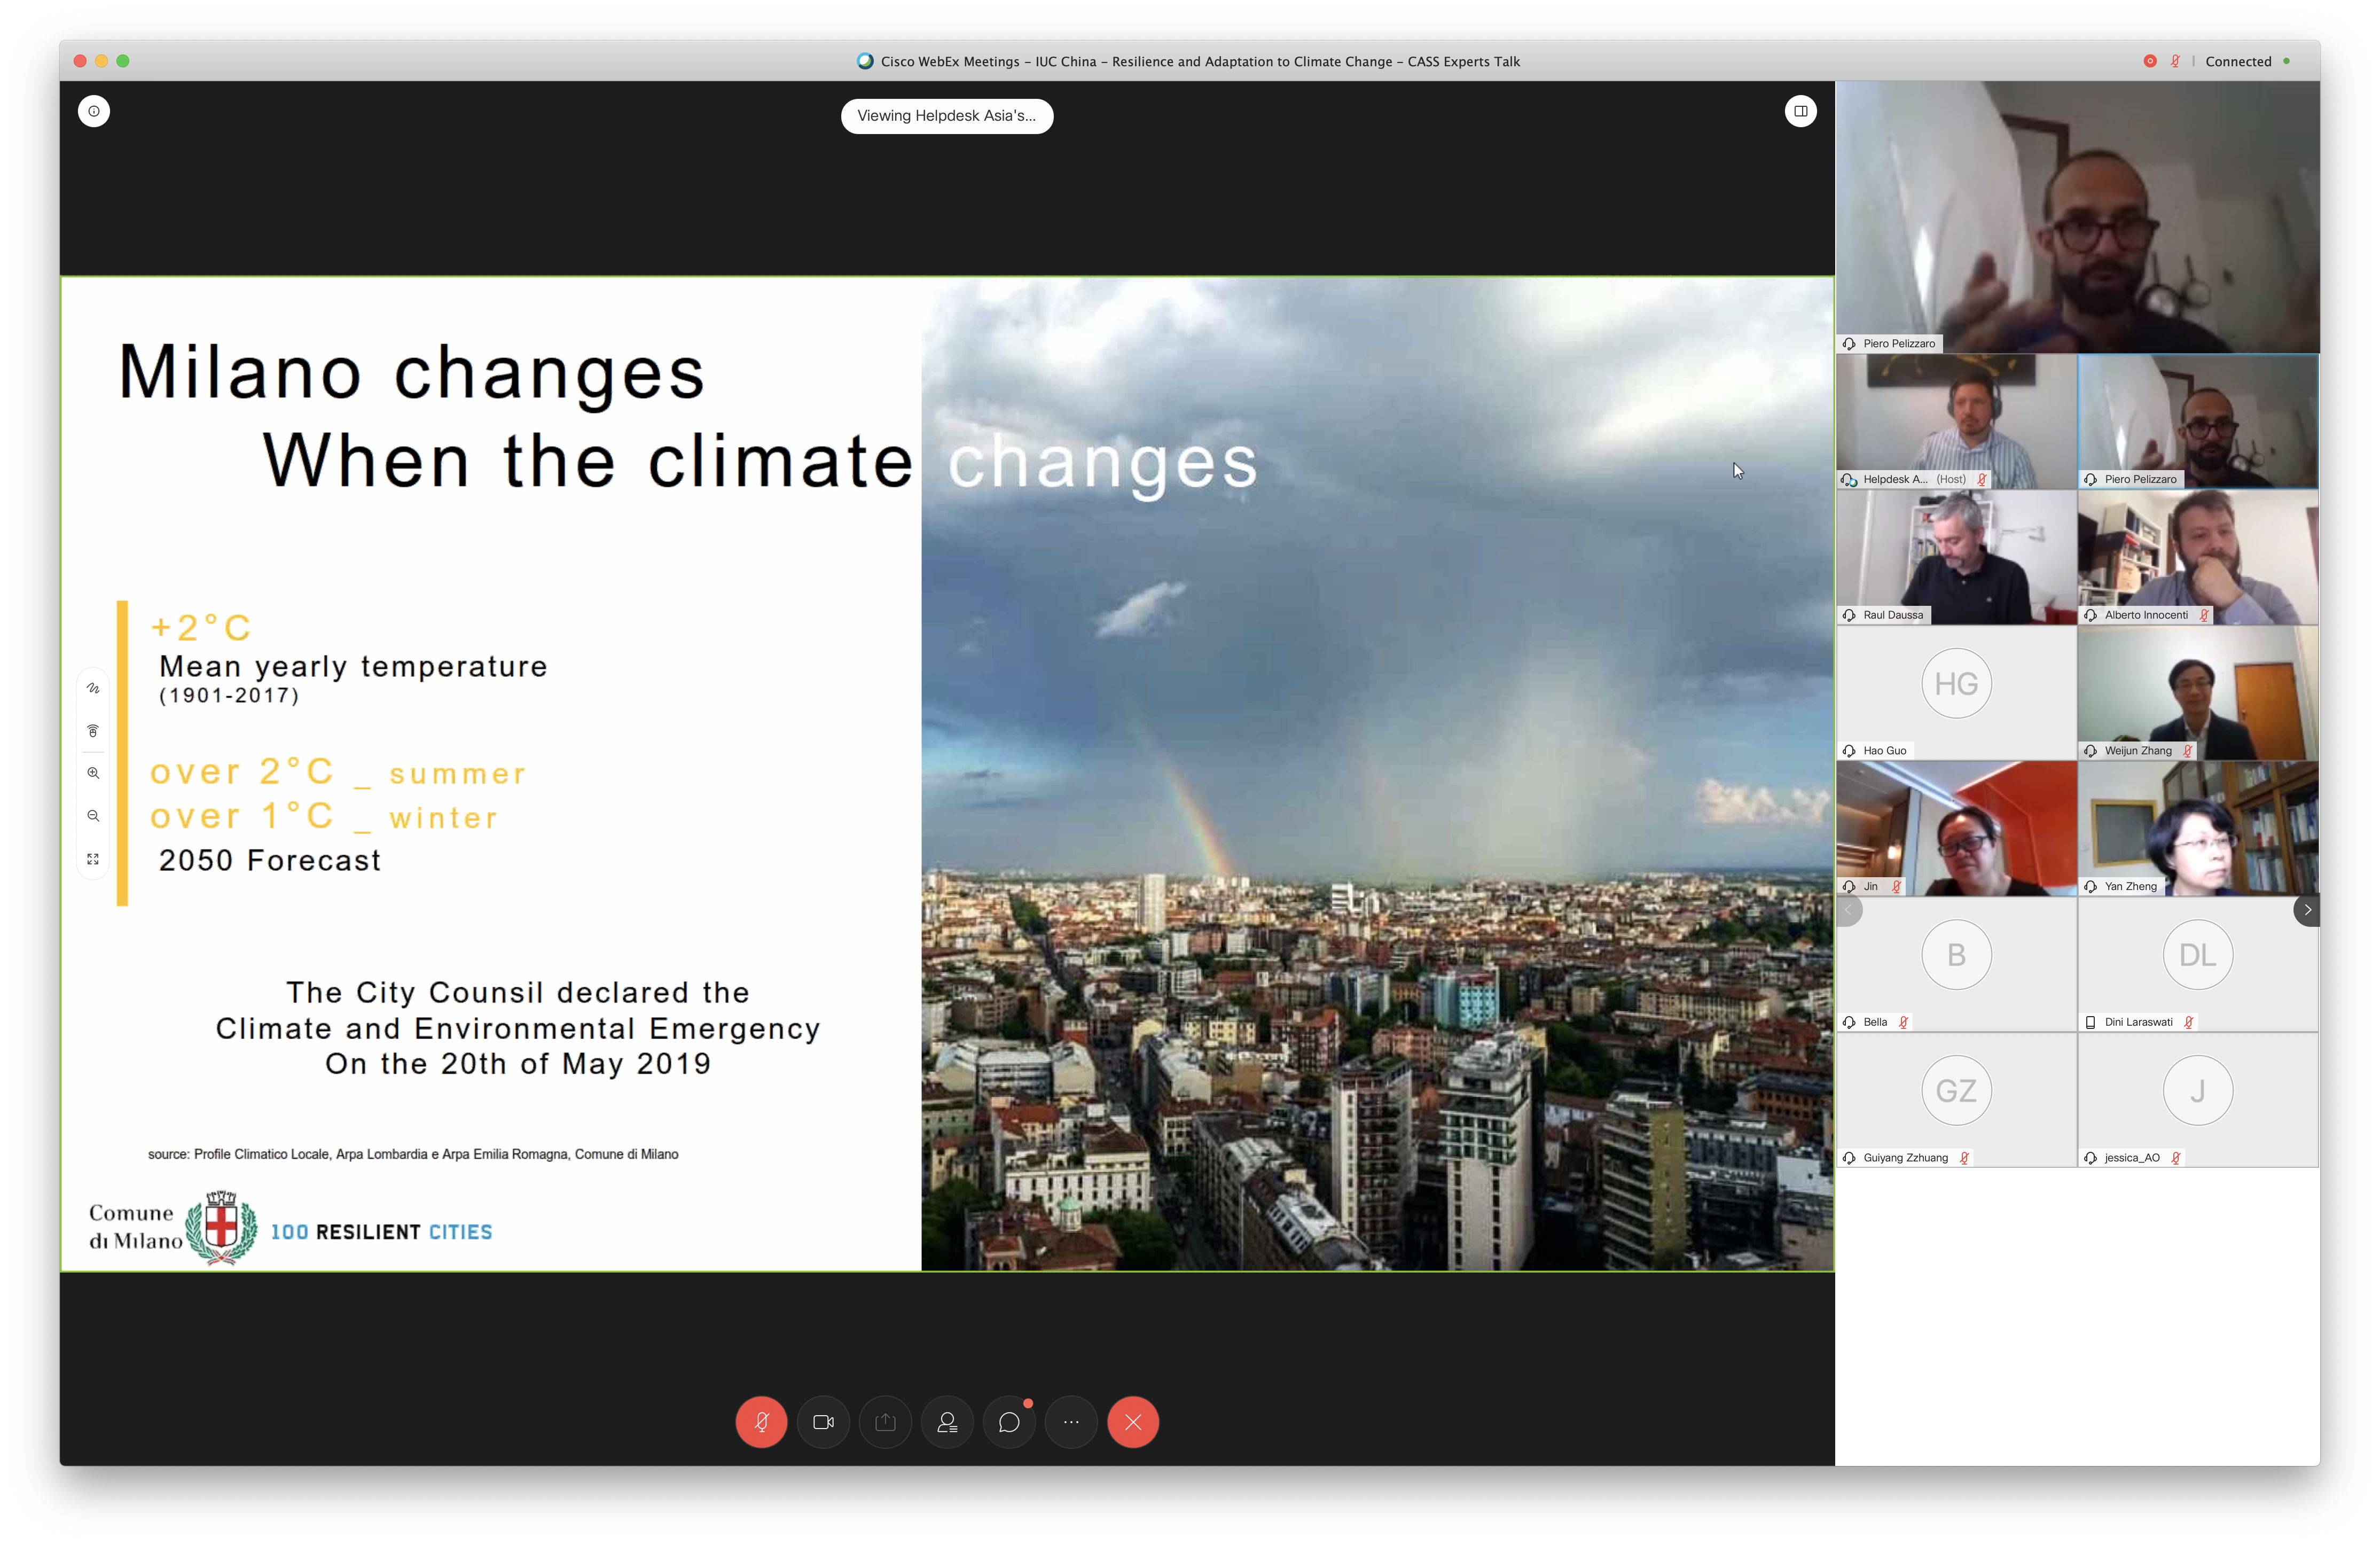Zoom in on the shared slide
2380x1545 pixels.
click(93, 773)
